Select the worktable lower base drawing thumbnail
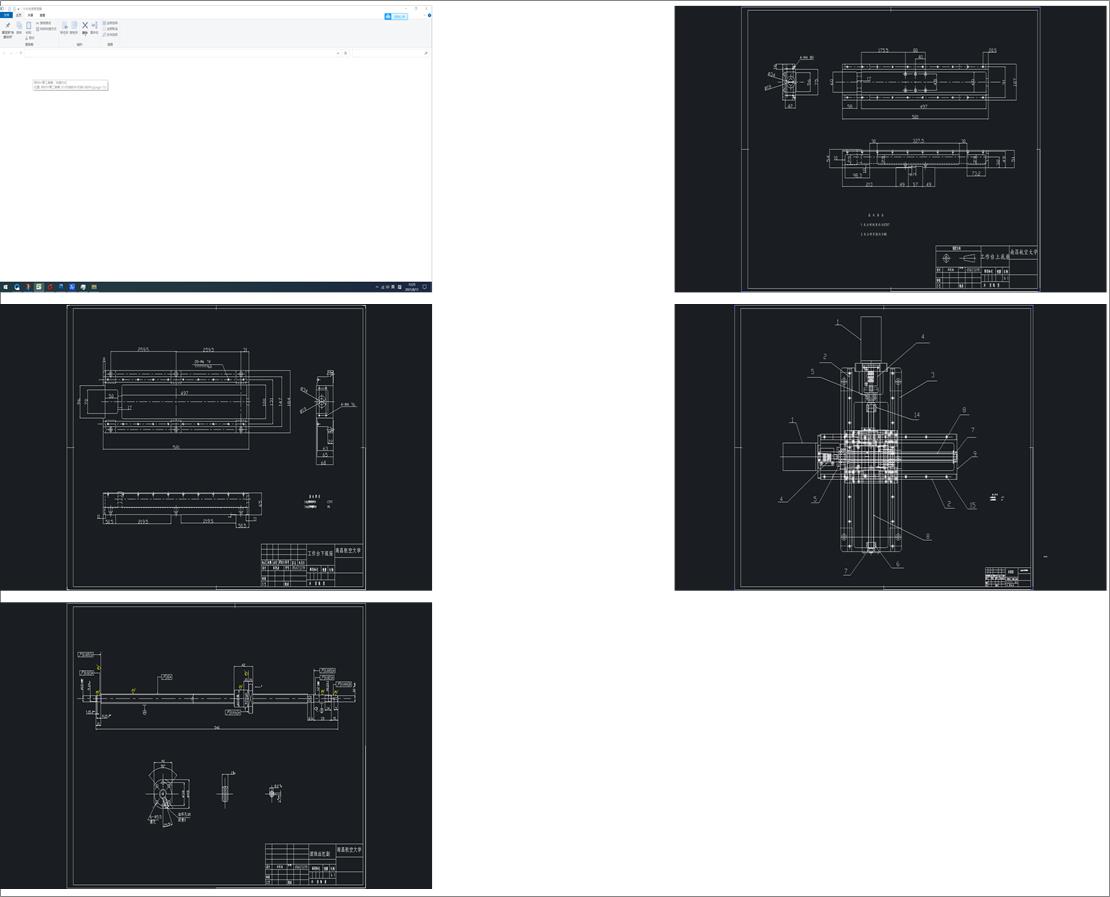Screen dimensions: 1110x897 coord(216,447)
